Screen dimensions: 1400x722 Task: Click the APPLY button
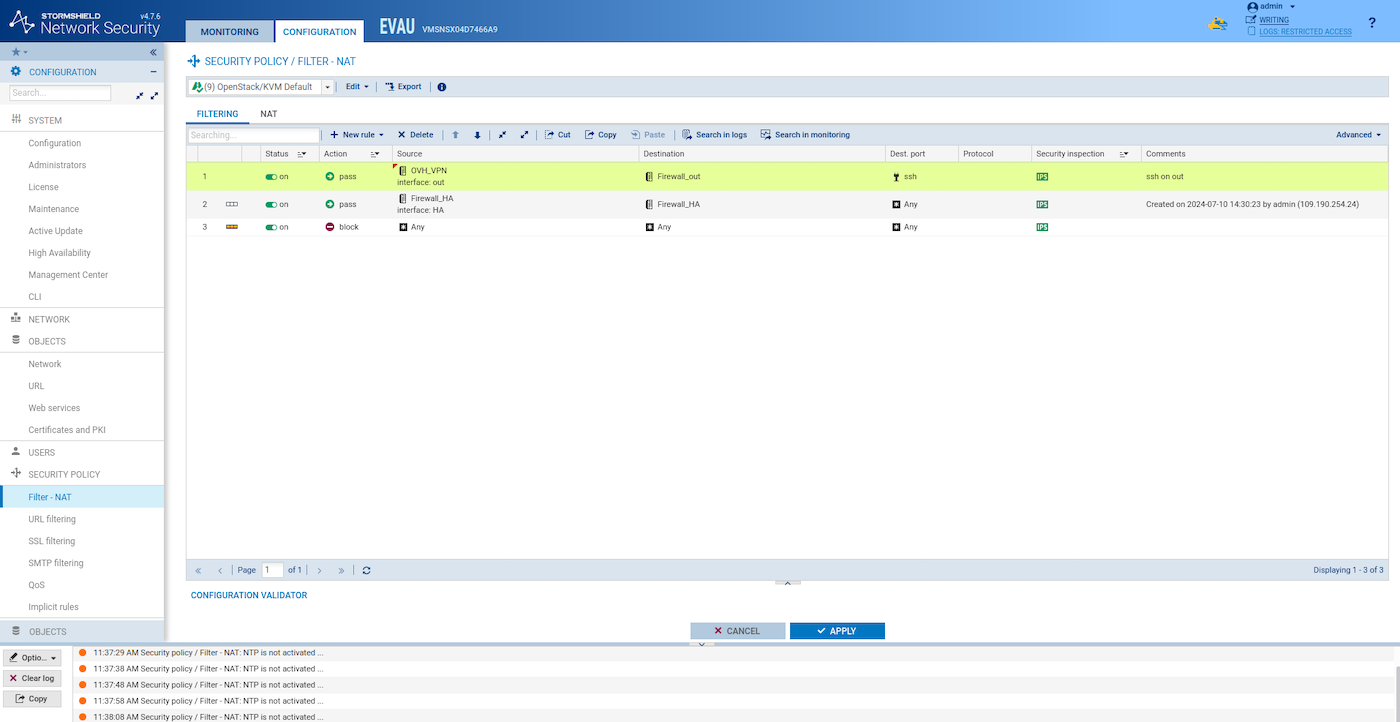pyautogui.click(x=837, y=631)
